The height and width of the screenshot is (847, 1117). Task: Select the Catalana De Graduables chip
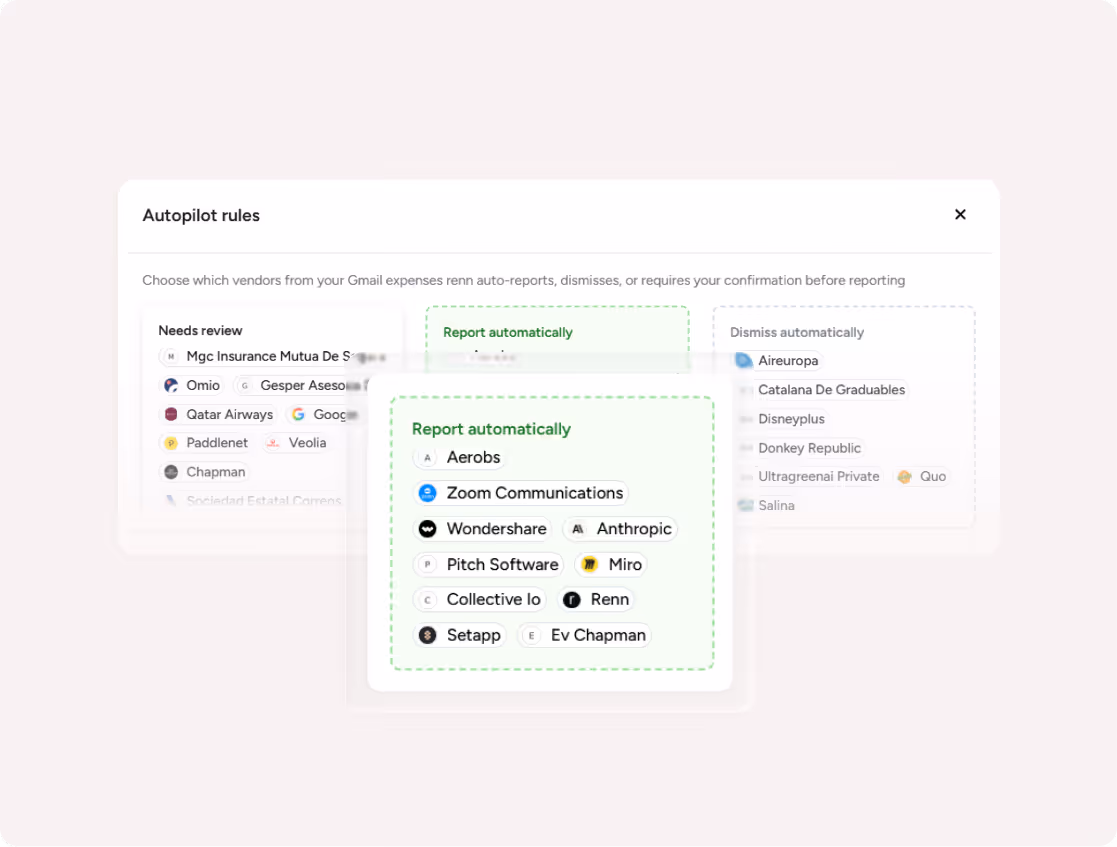822,390
